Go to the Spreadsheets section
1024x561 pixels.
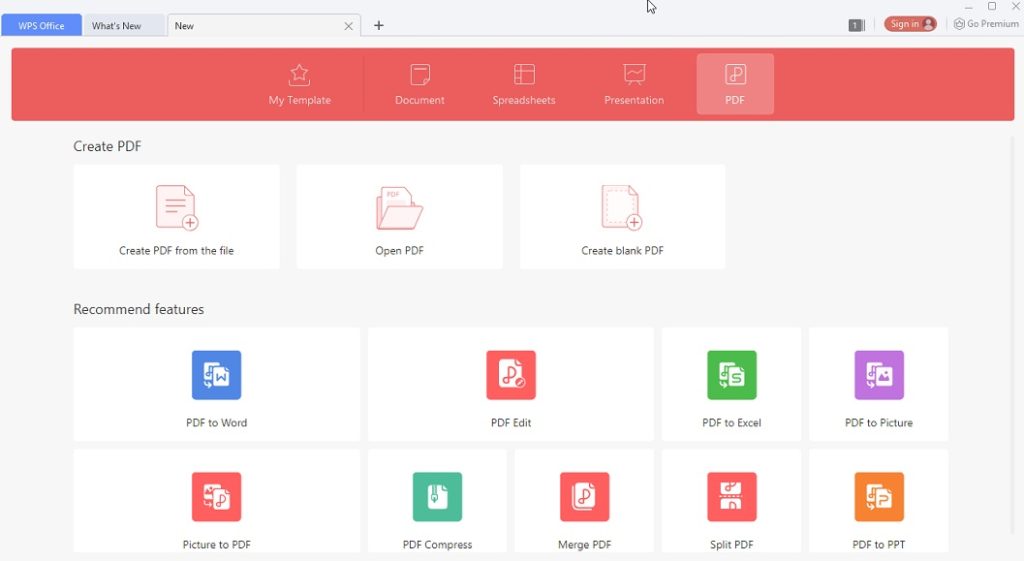(524, 85)
